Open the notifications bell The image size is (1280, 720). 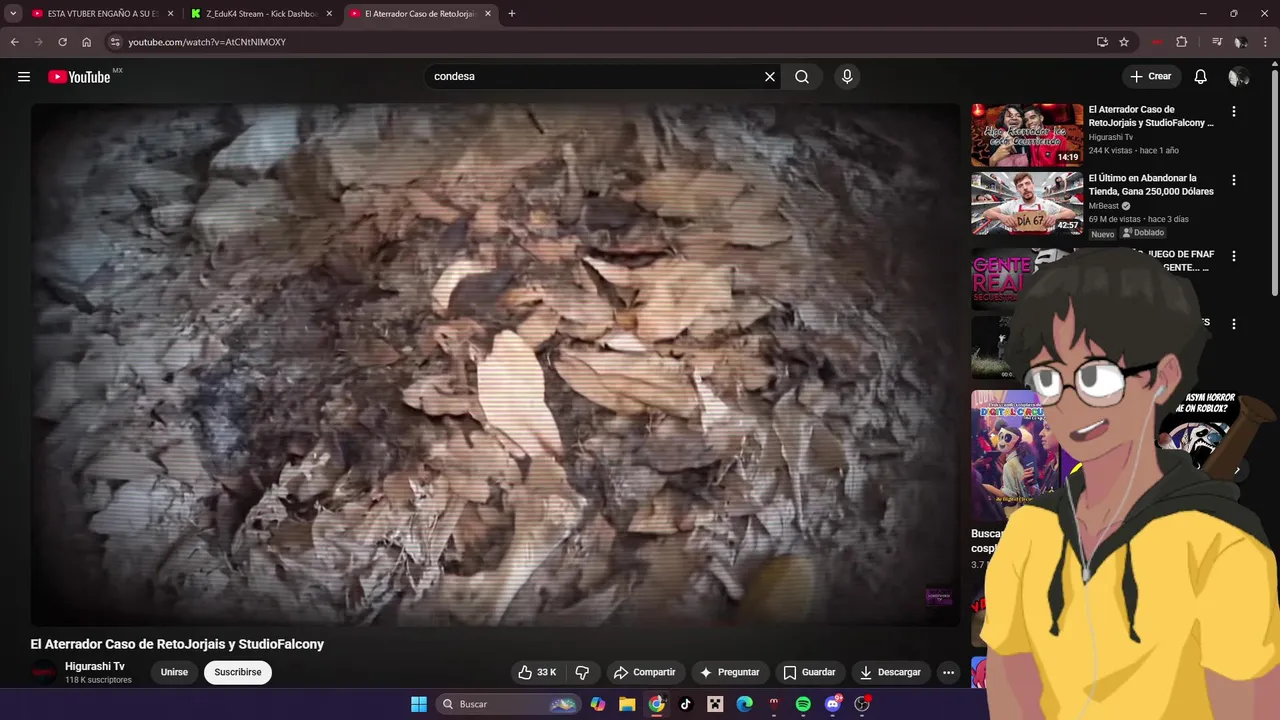point(1200,77)
